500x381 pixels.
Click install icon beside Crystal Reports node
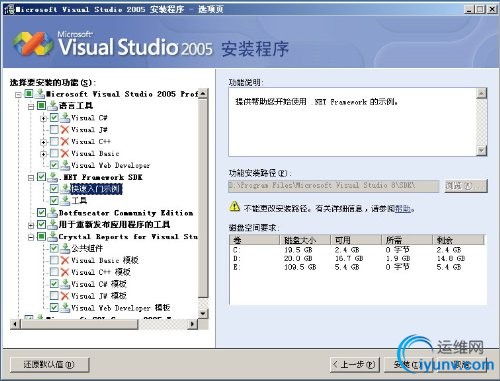tap(53, 236)
